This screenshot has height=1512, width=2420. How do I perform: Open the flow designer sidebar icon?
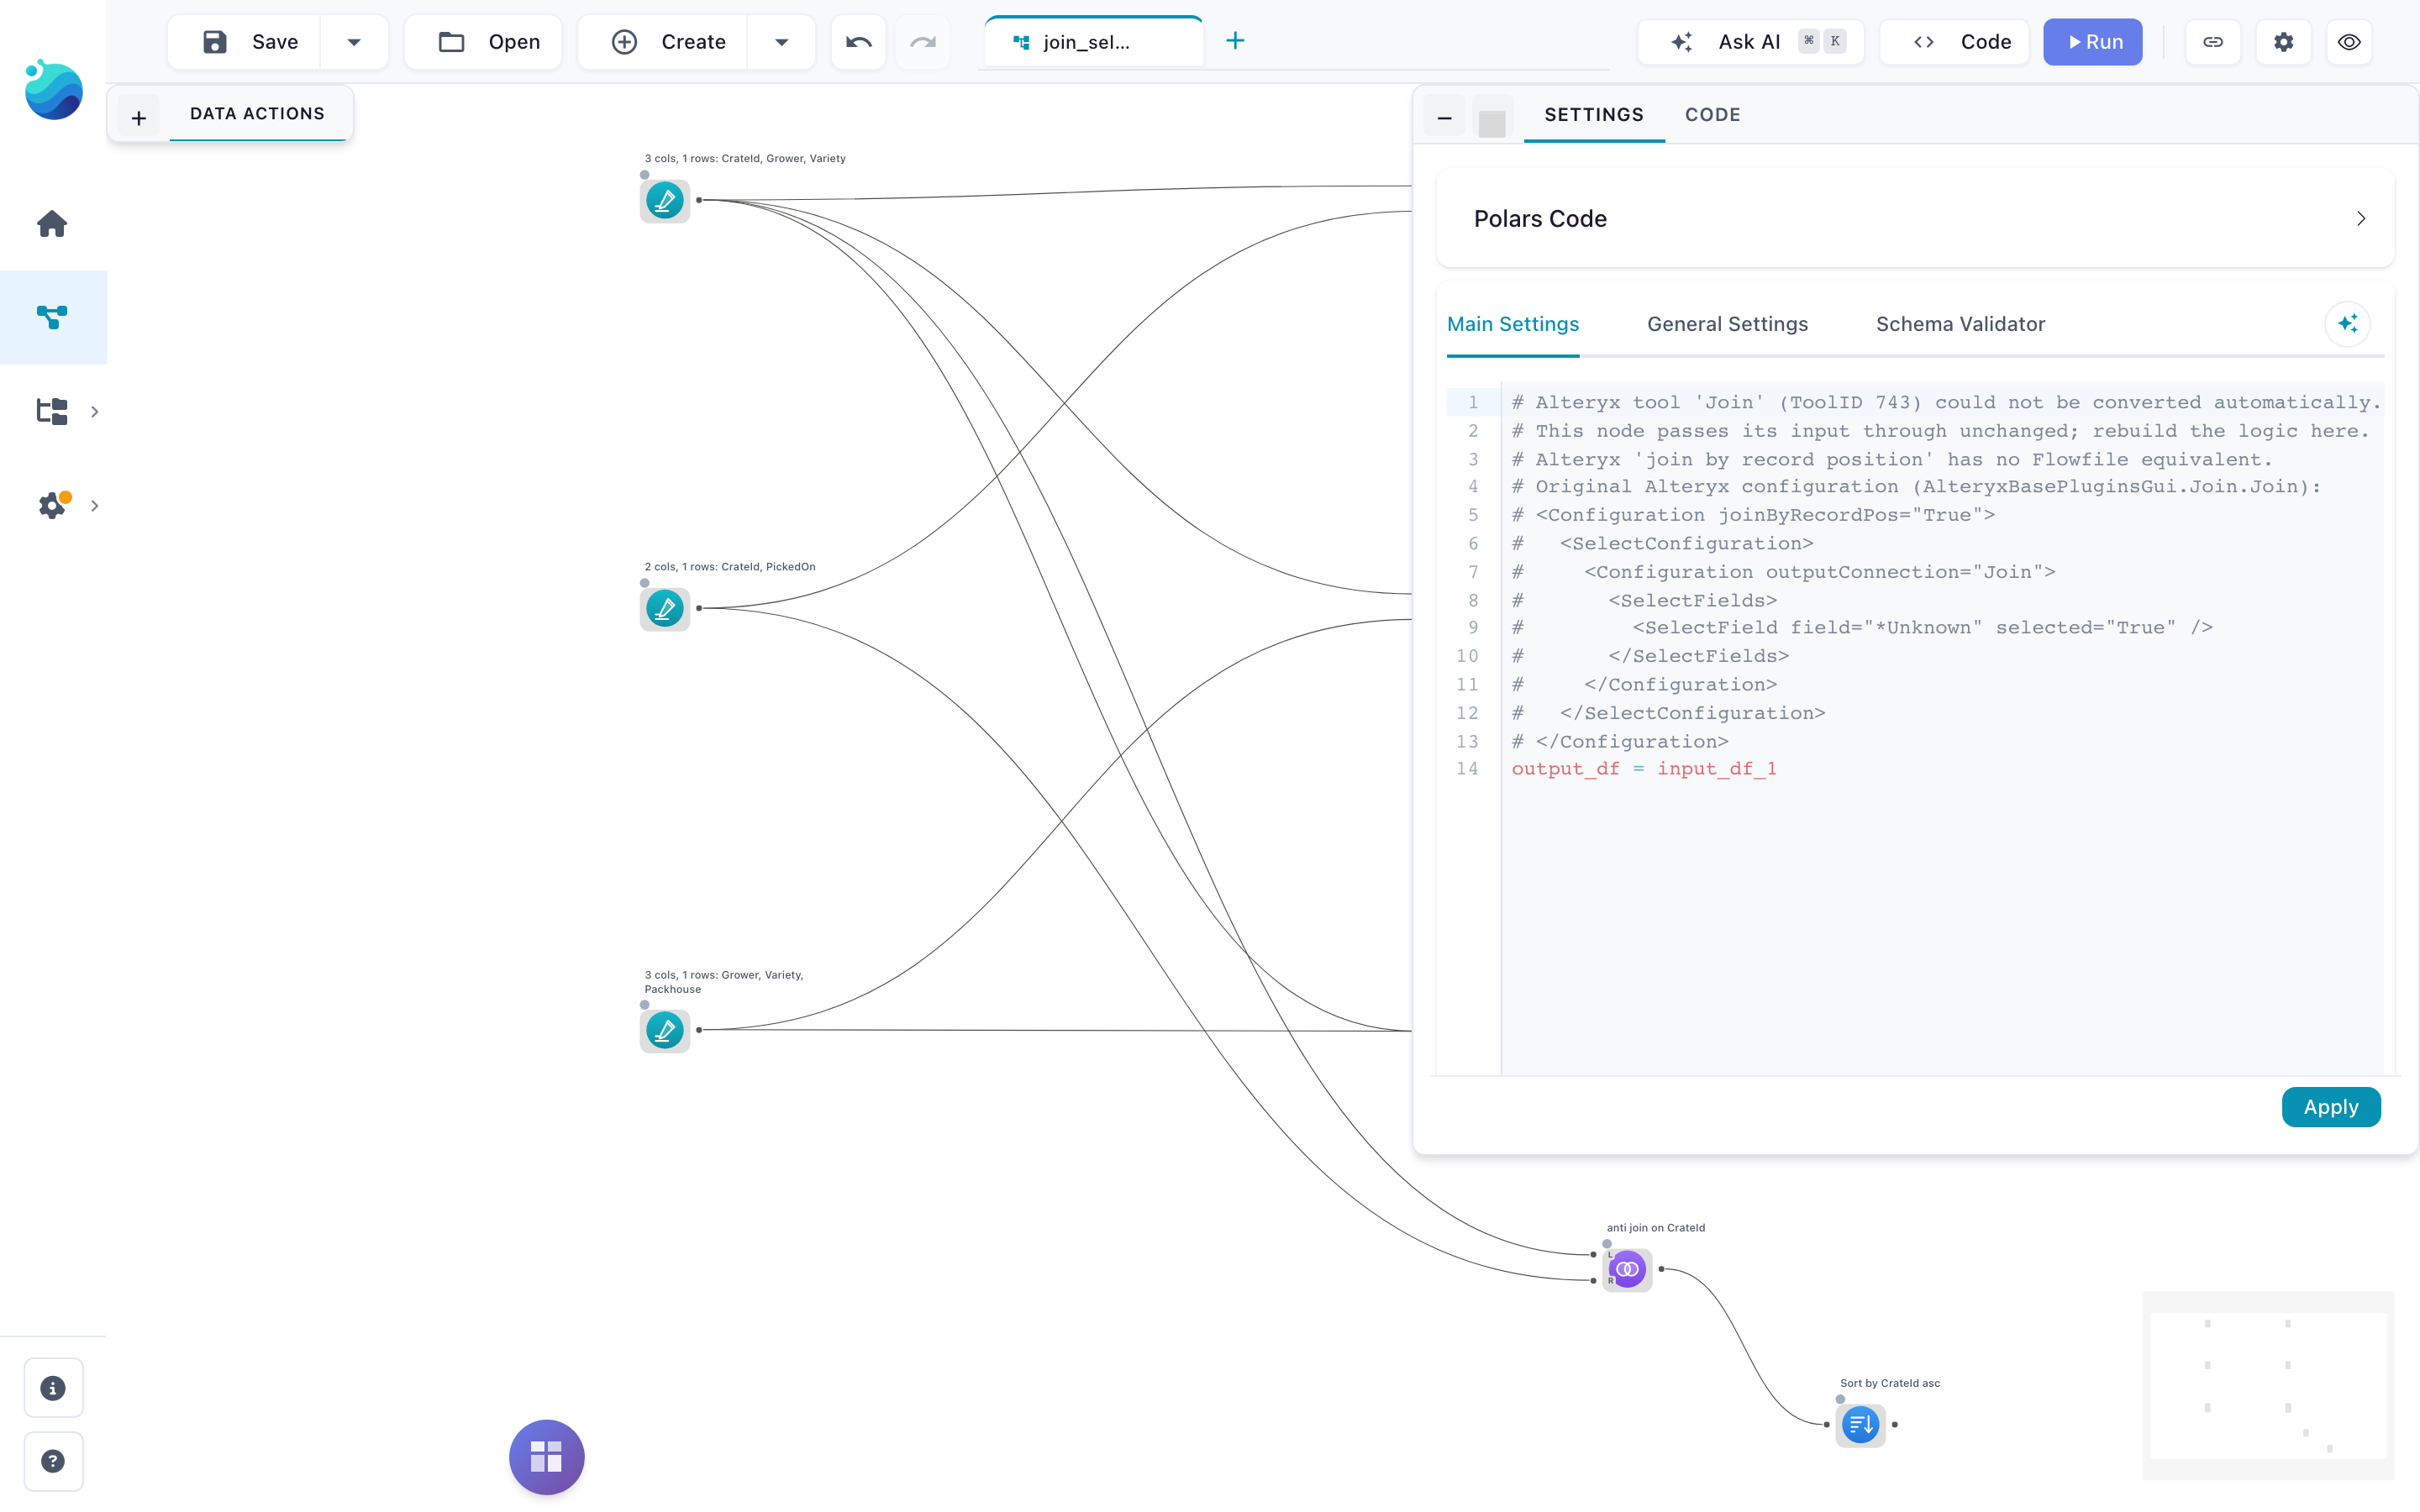point(52,317)
